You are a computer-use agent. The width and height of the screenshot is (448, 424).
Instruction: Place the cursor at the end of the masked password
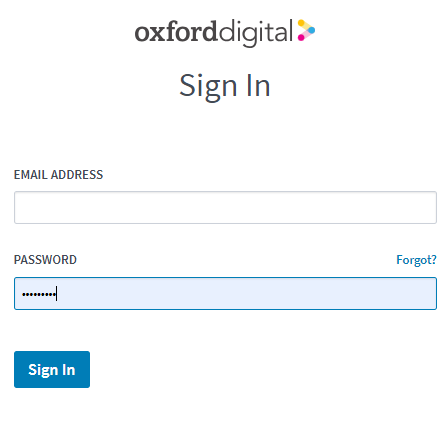[57, 294]
